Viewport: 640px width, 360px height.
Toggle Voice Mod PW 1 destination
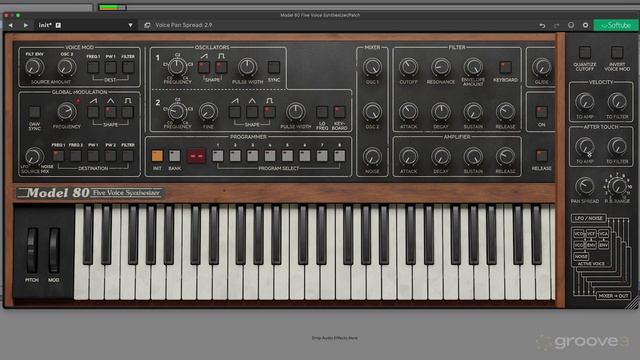(111, 67)
